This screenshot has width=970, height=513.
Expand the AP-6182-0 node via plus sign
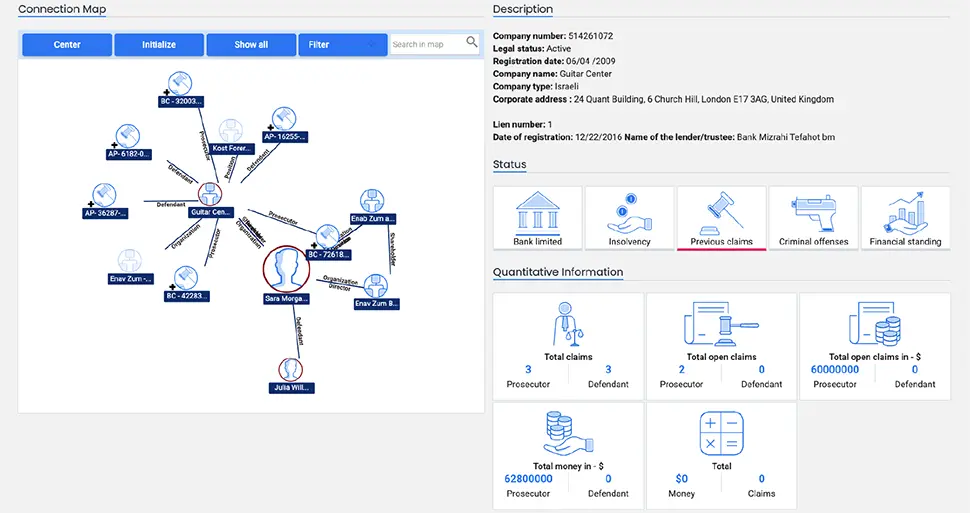click(x=114, y=145)
